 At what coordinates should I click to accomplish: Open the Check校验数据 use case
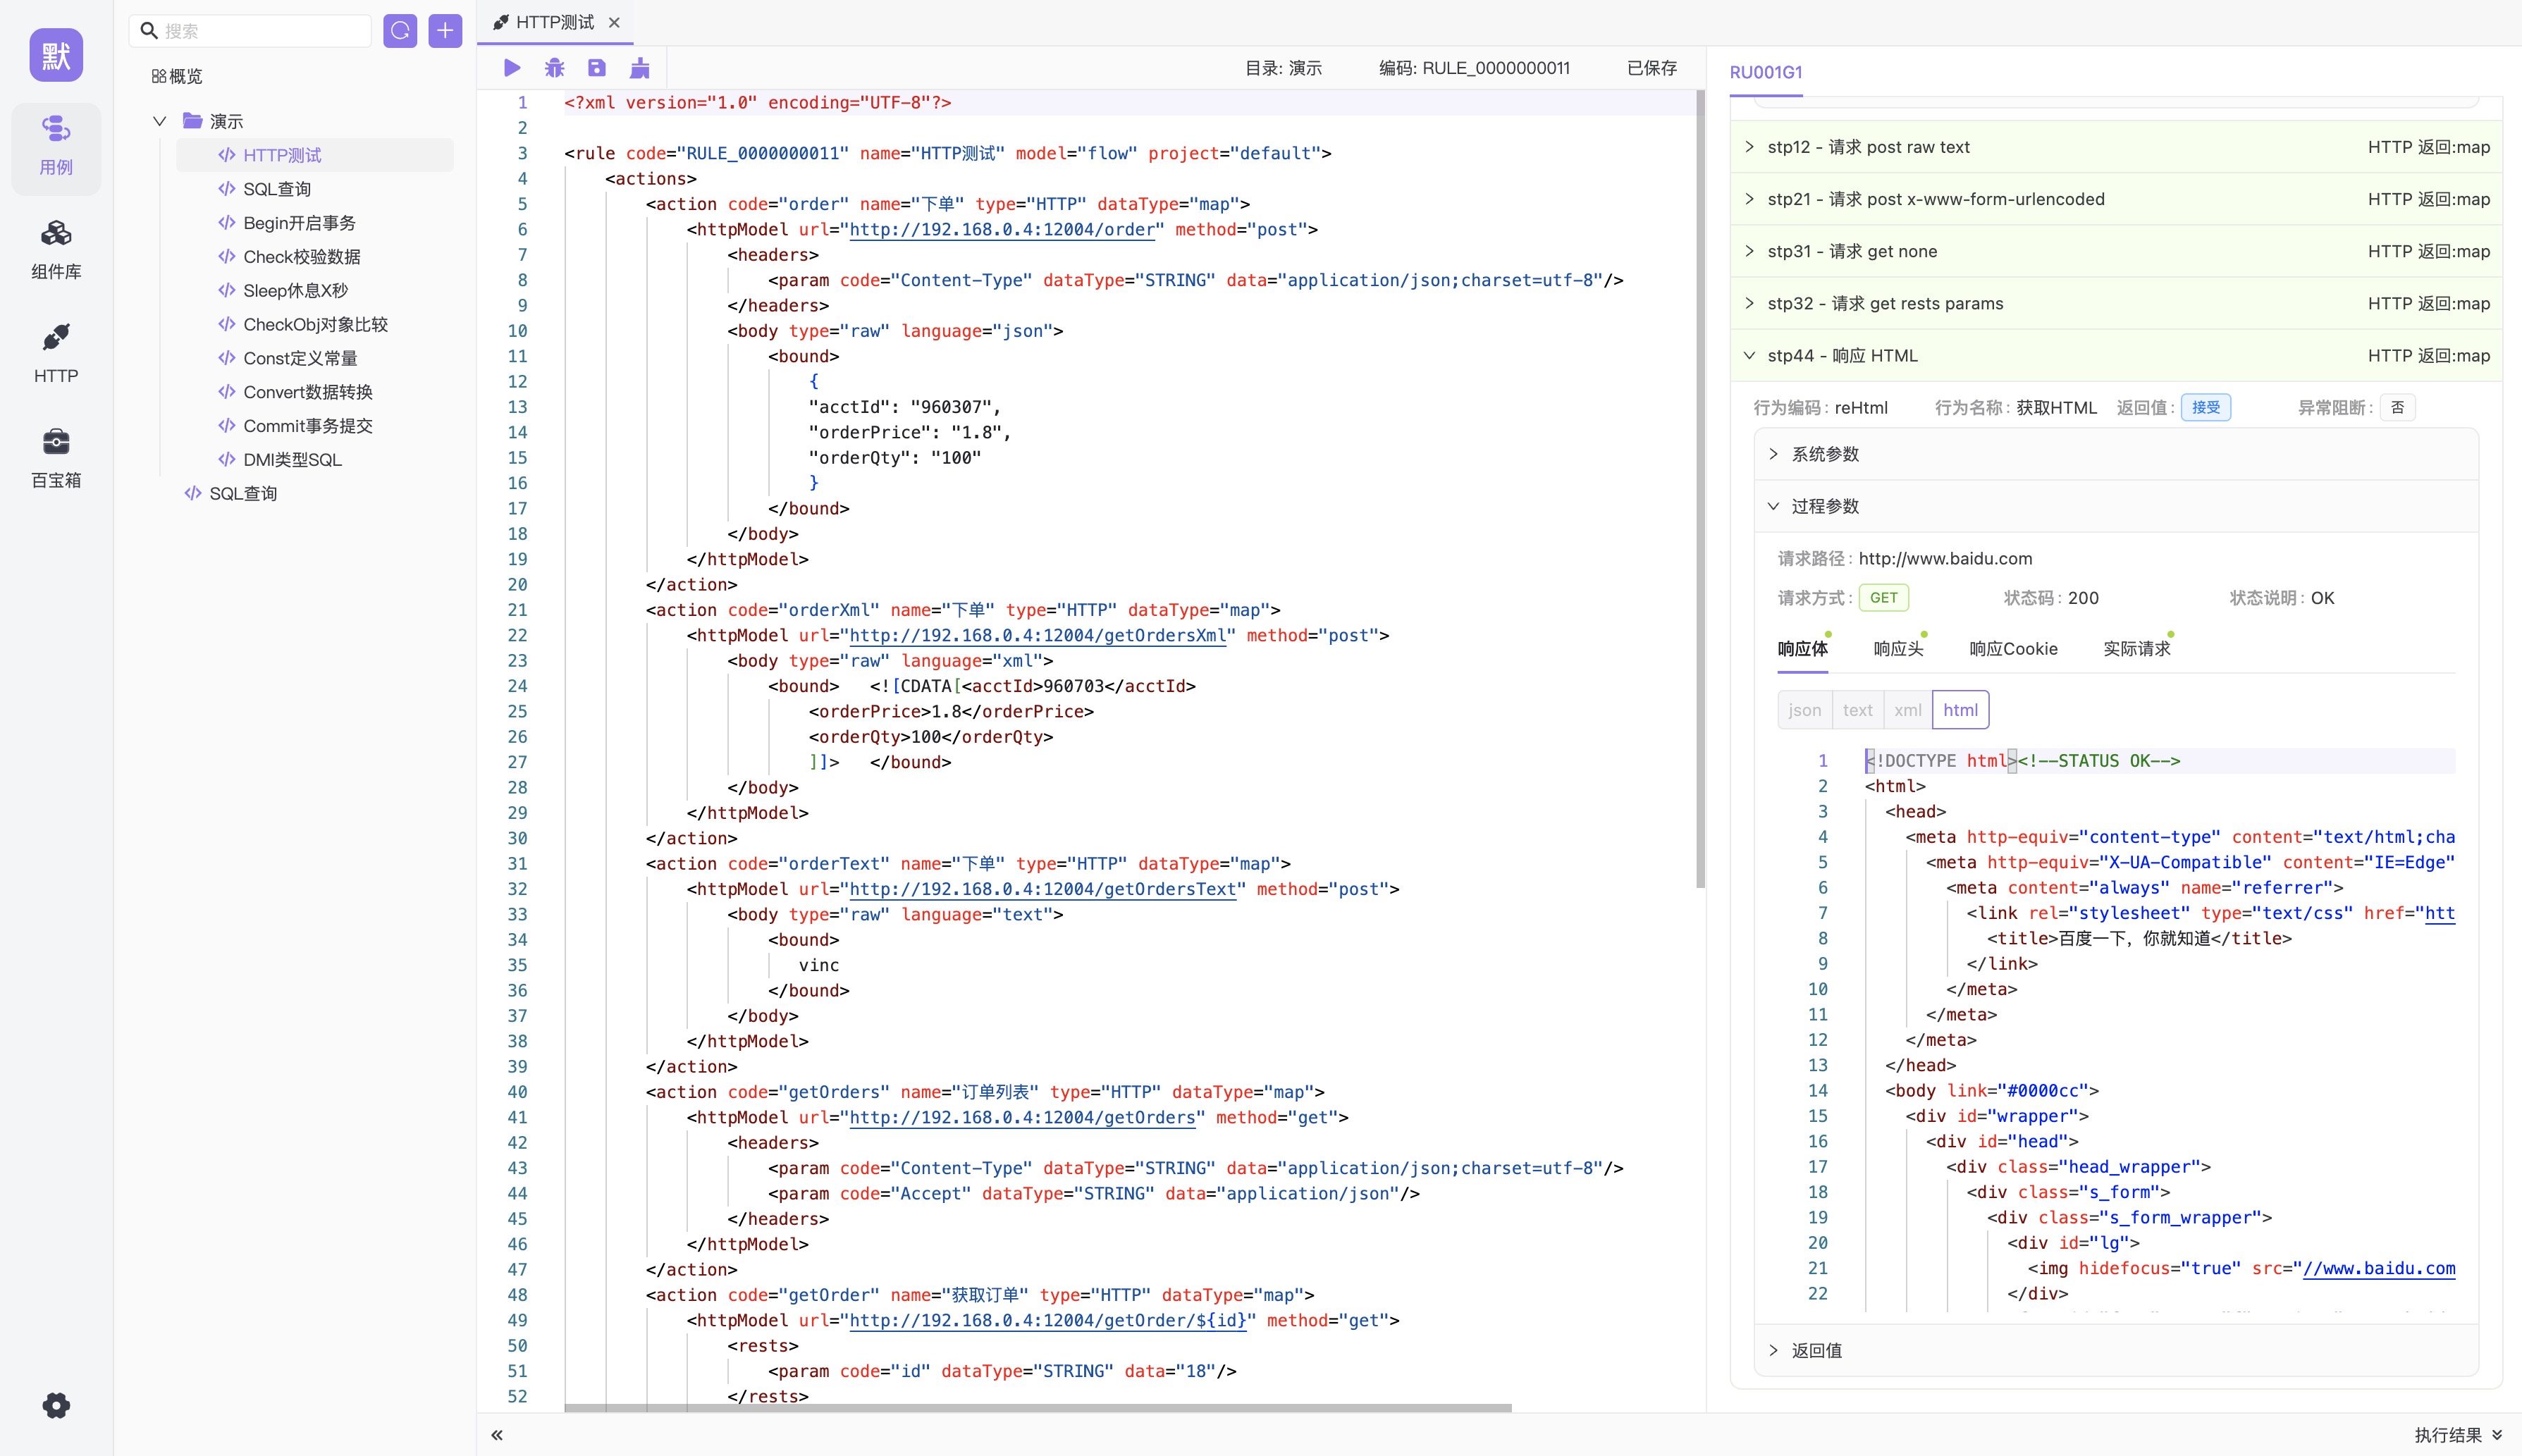301,257
